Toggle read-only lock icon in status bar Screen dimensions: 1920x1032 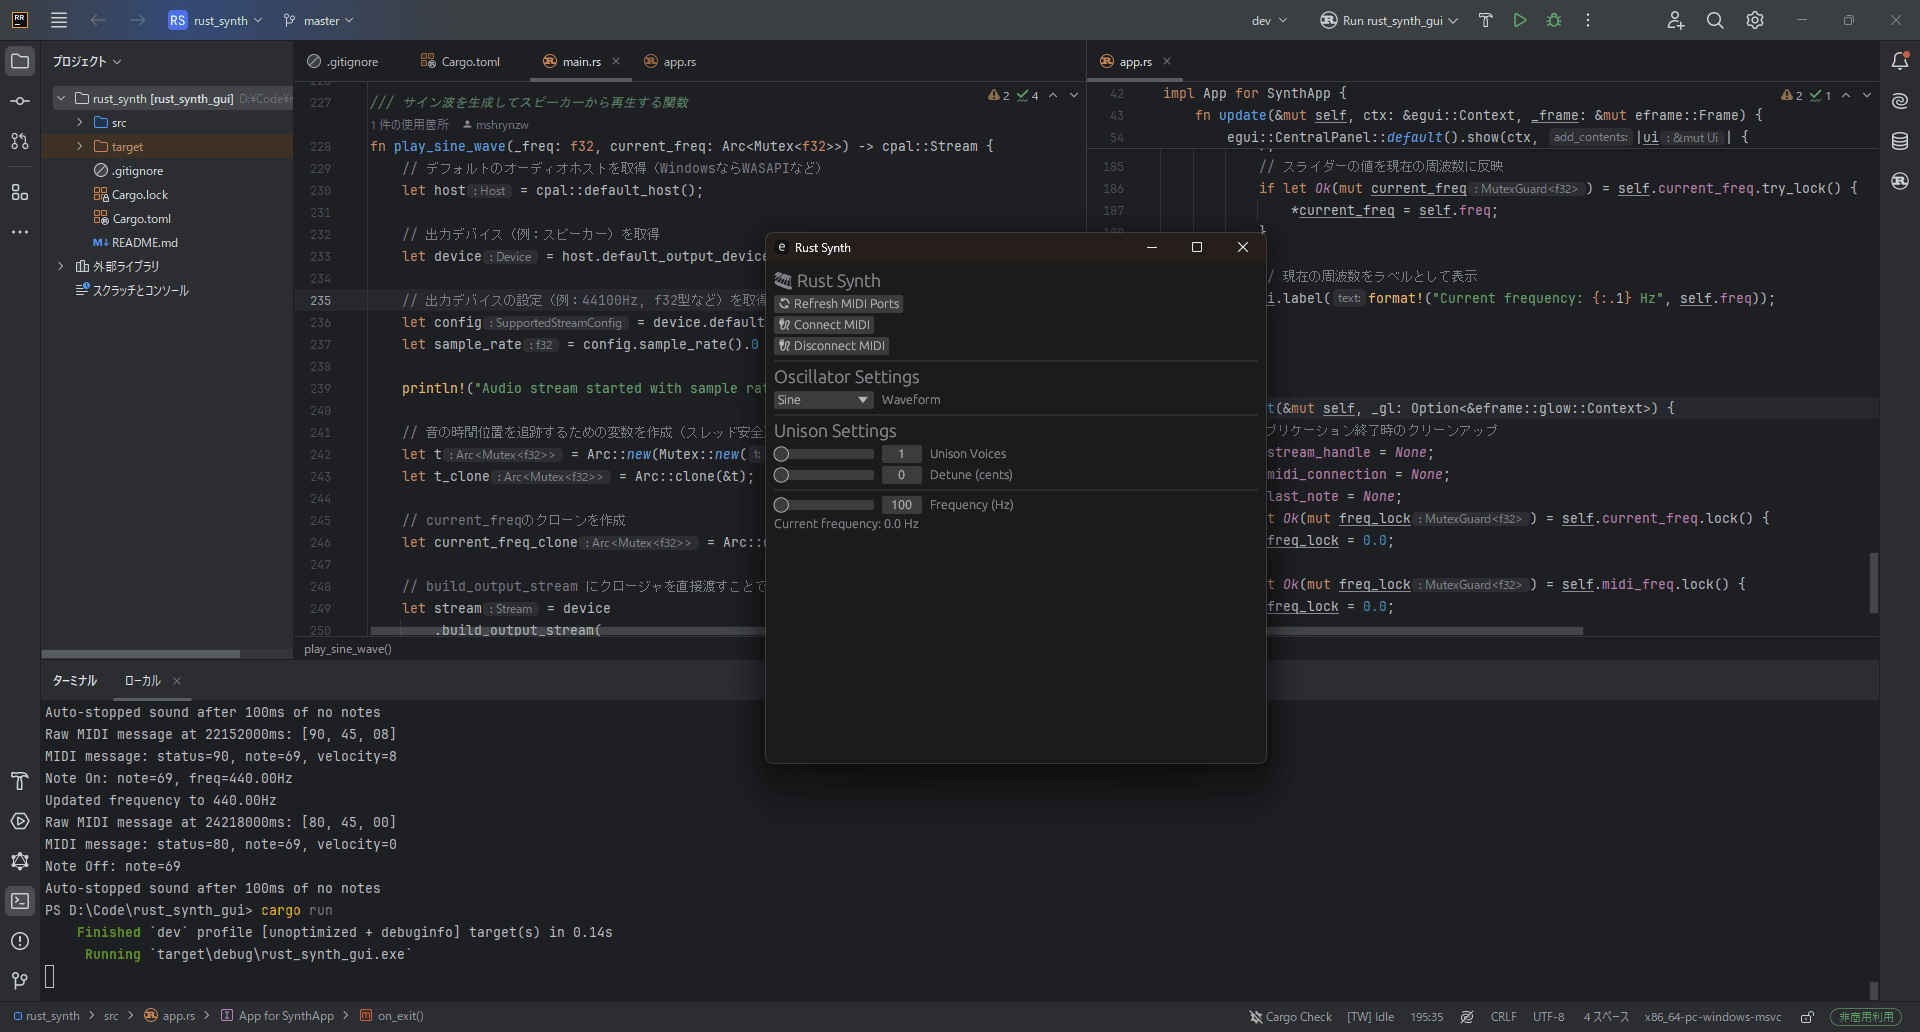tap(1807, 1017)
